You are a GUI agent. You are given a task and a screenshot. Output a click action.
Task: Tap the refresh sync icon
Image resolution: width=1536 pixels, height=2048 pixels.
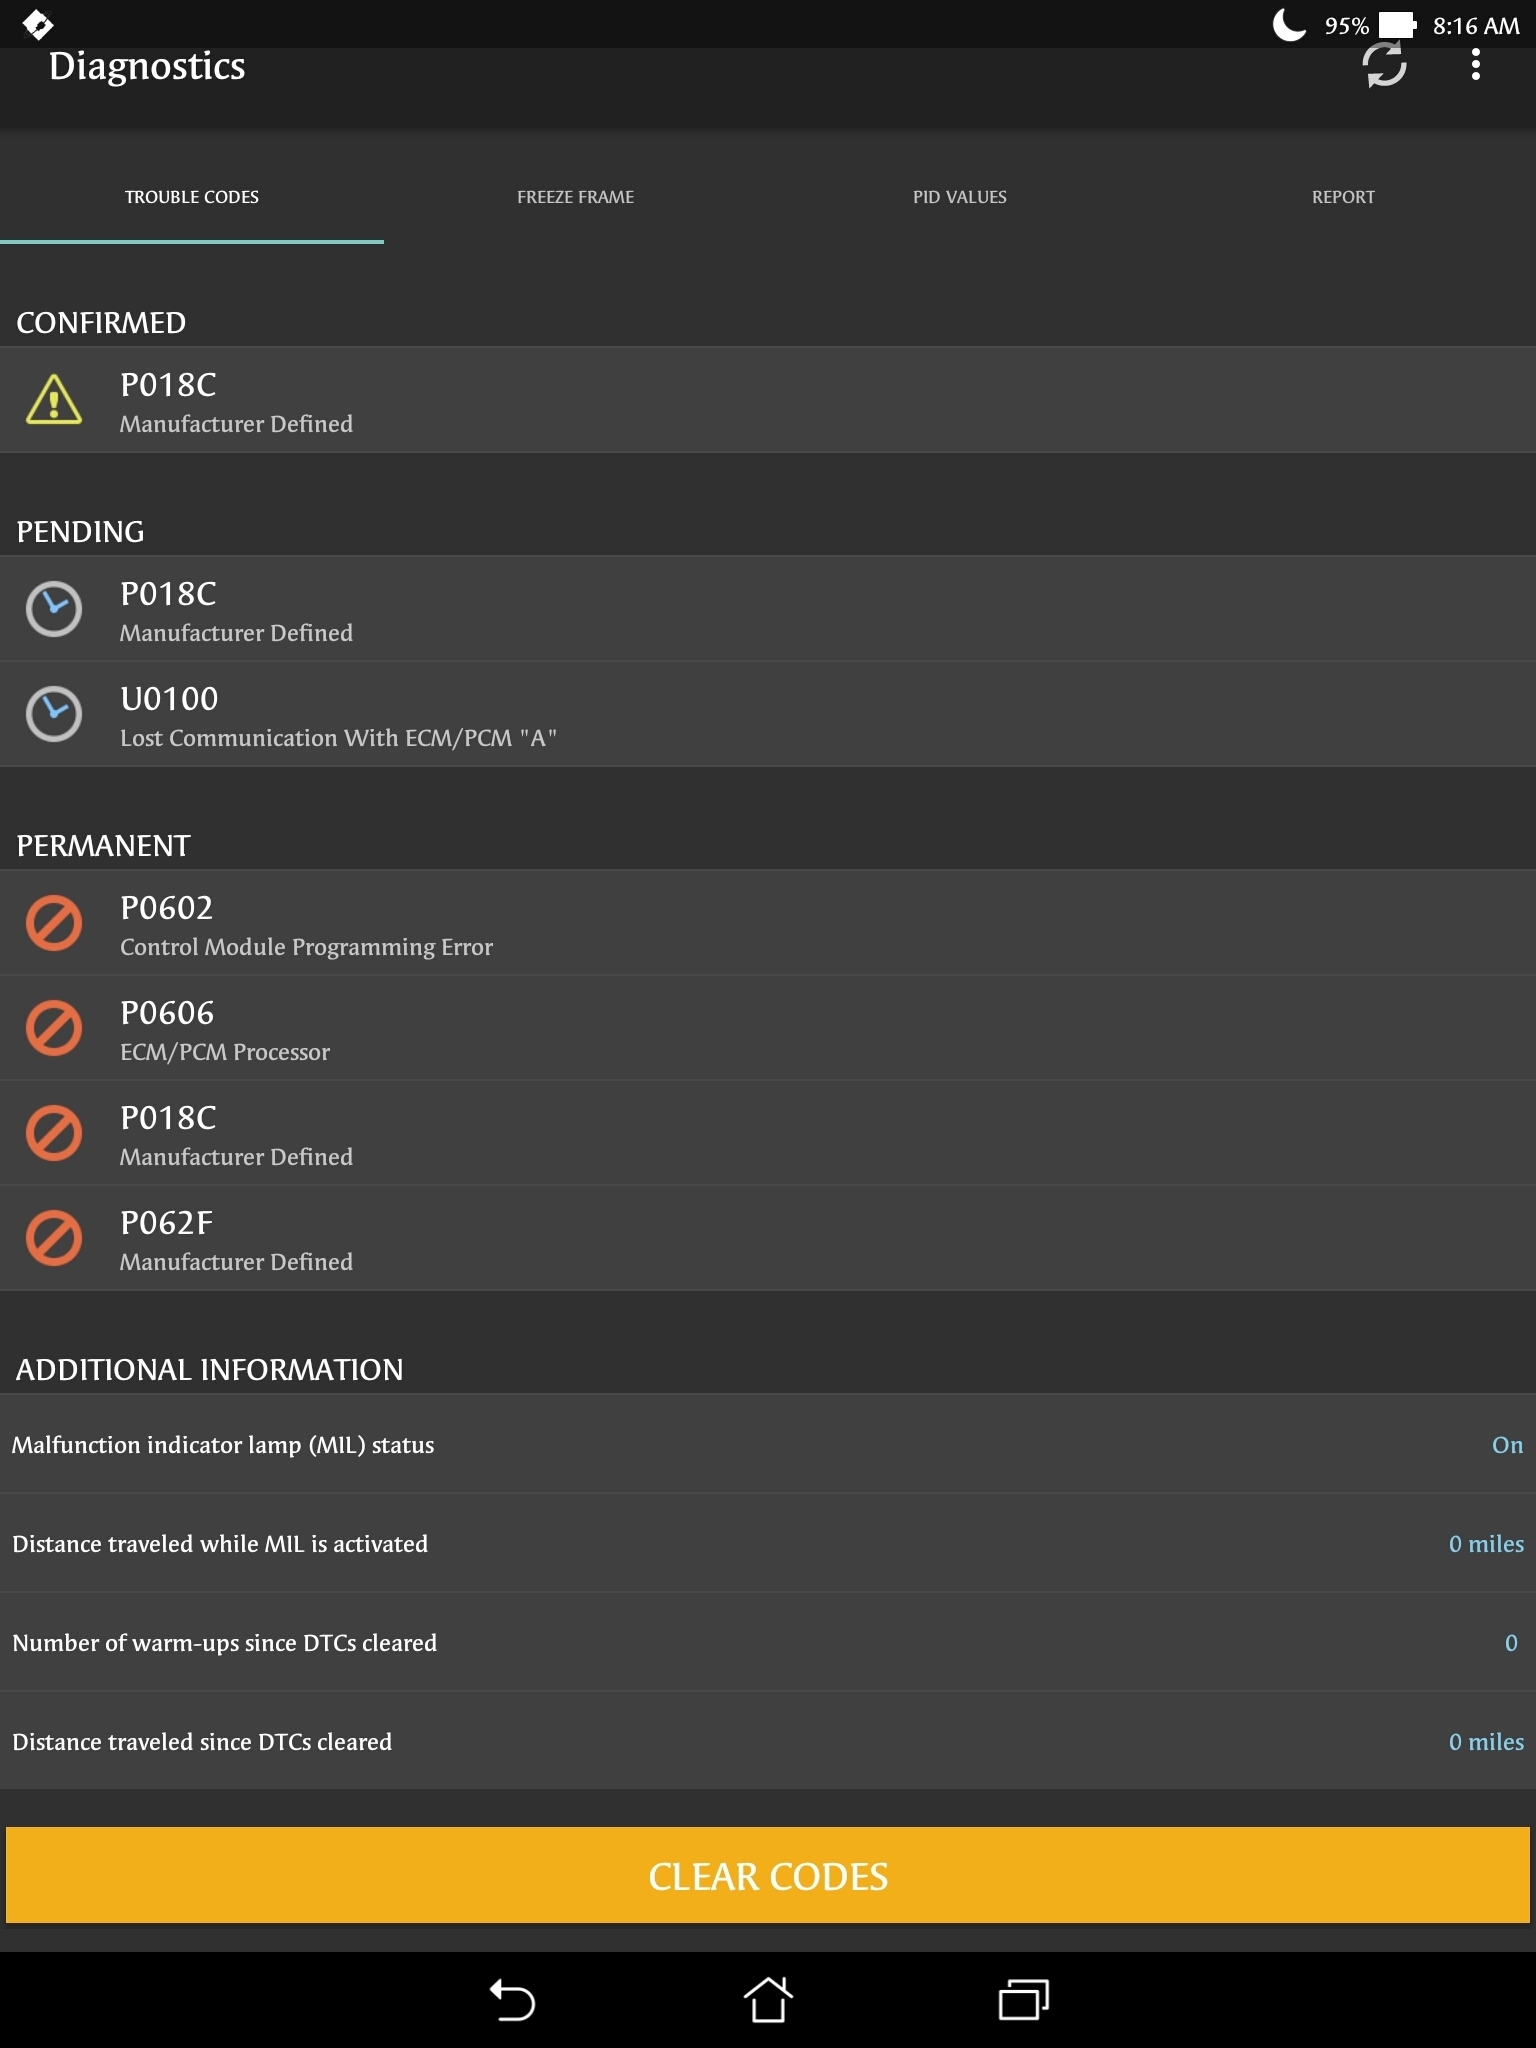pos(1385,66)
